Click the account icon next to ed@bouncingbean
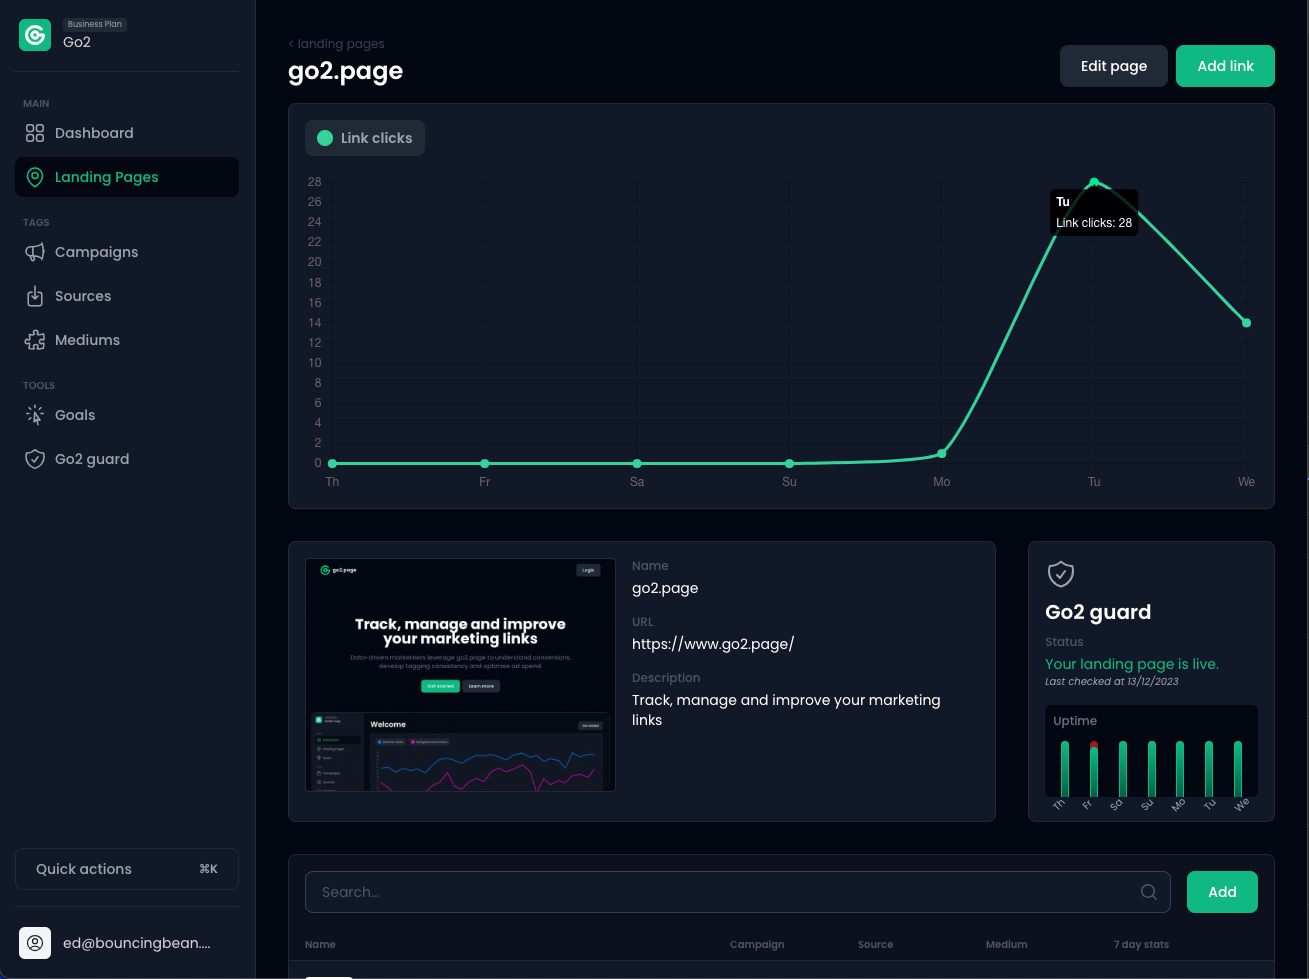The width and height of the screenshot is (1309, 979). coord(34,942)
